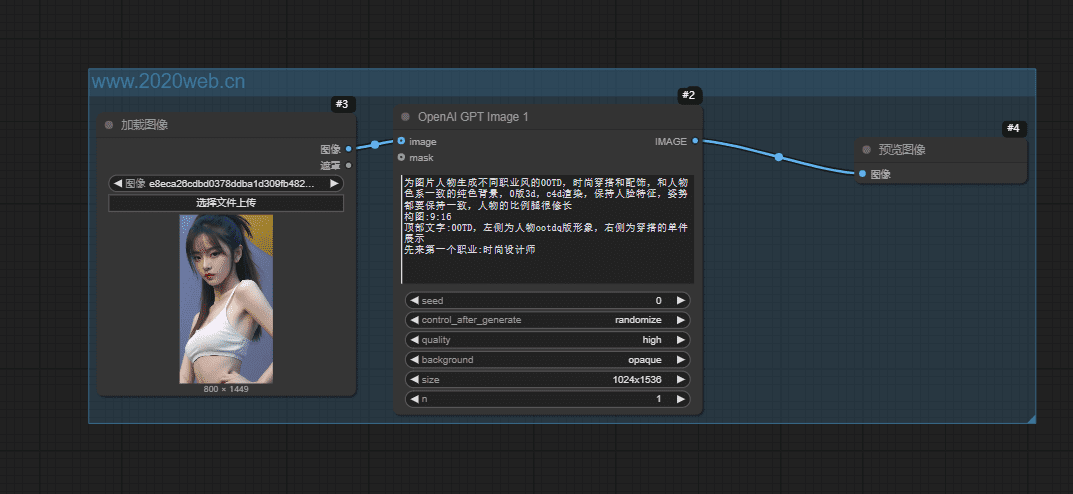Click the www.2020web.cn group title
The width and height of the screenshot is (1073, 494).
pos(168,82)
